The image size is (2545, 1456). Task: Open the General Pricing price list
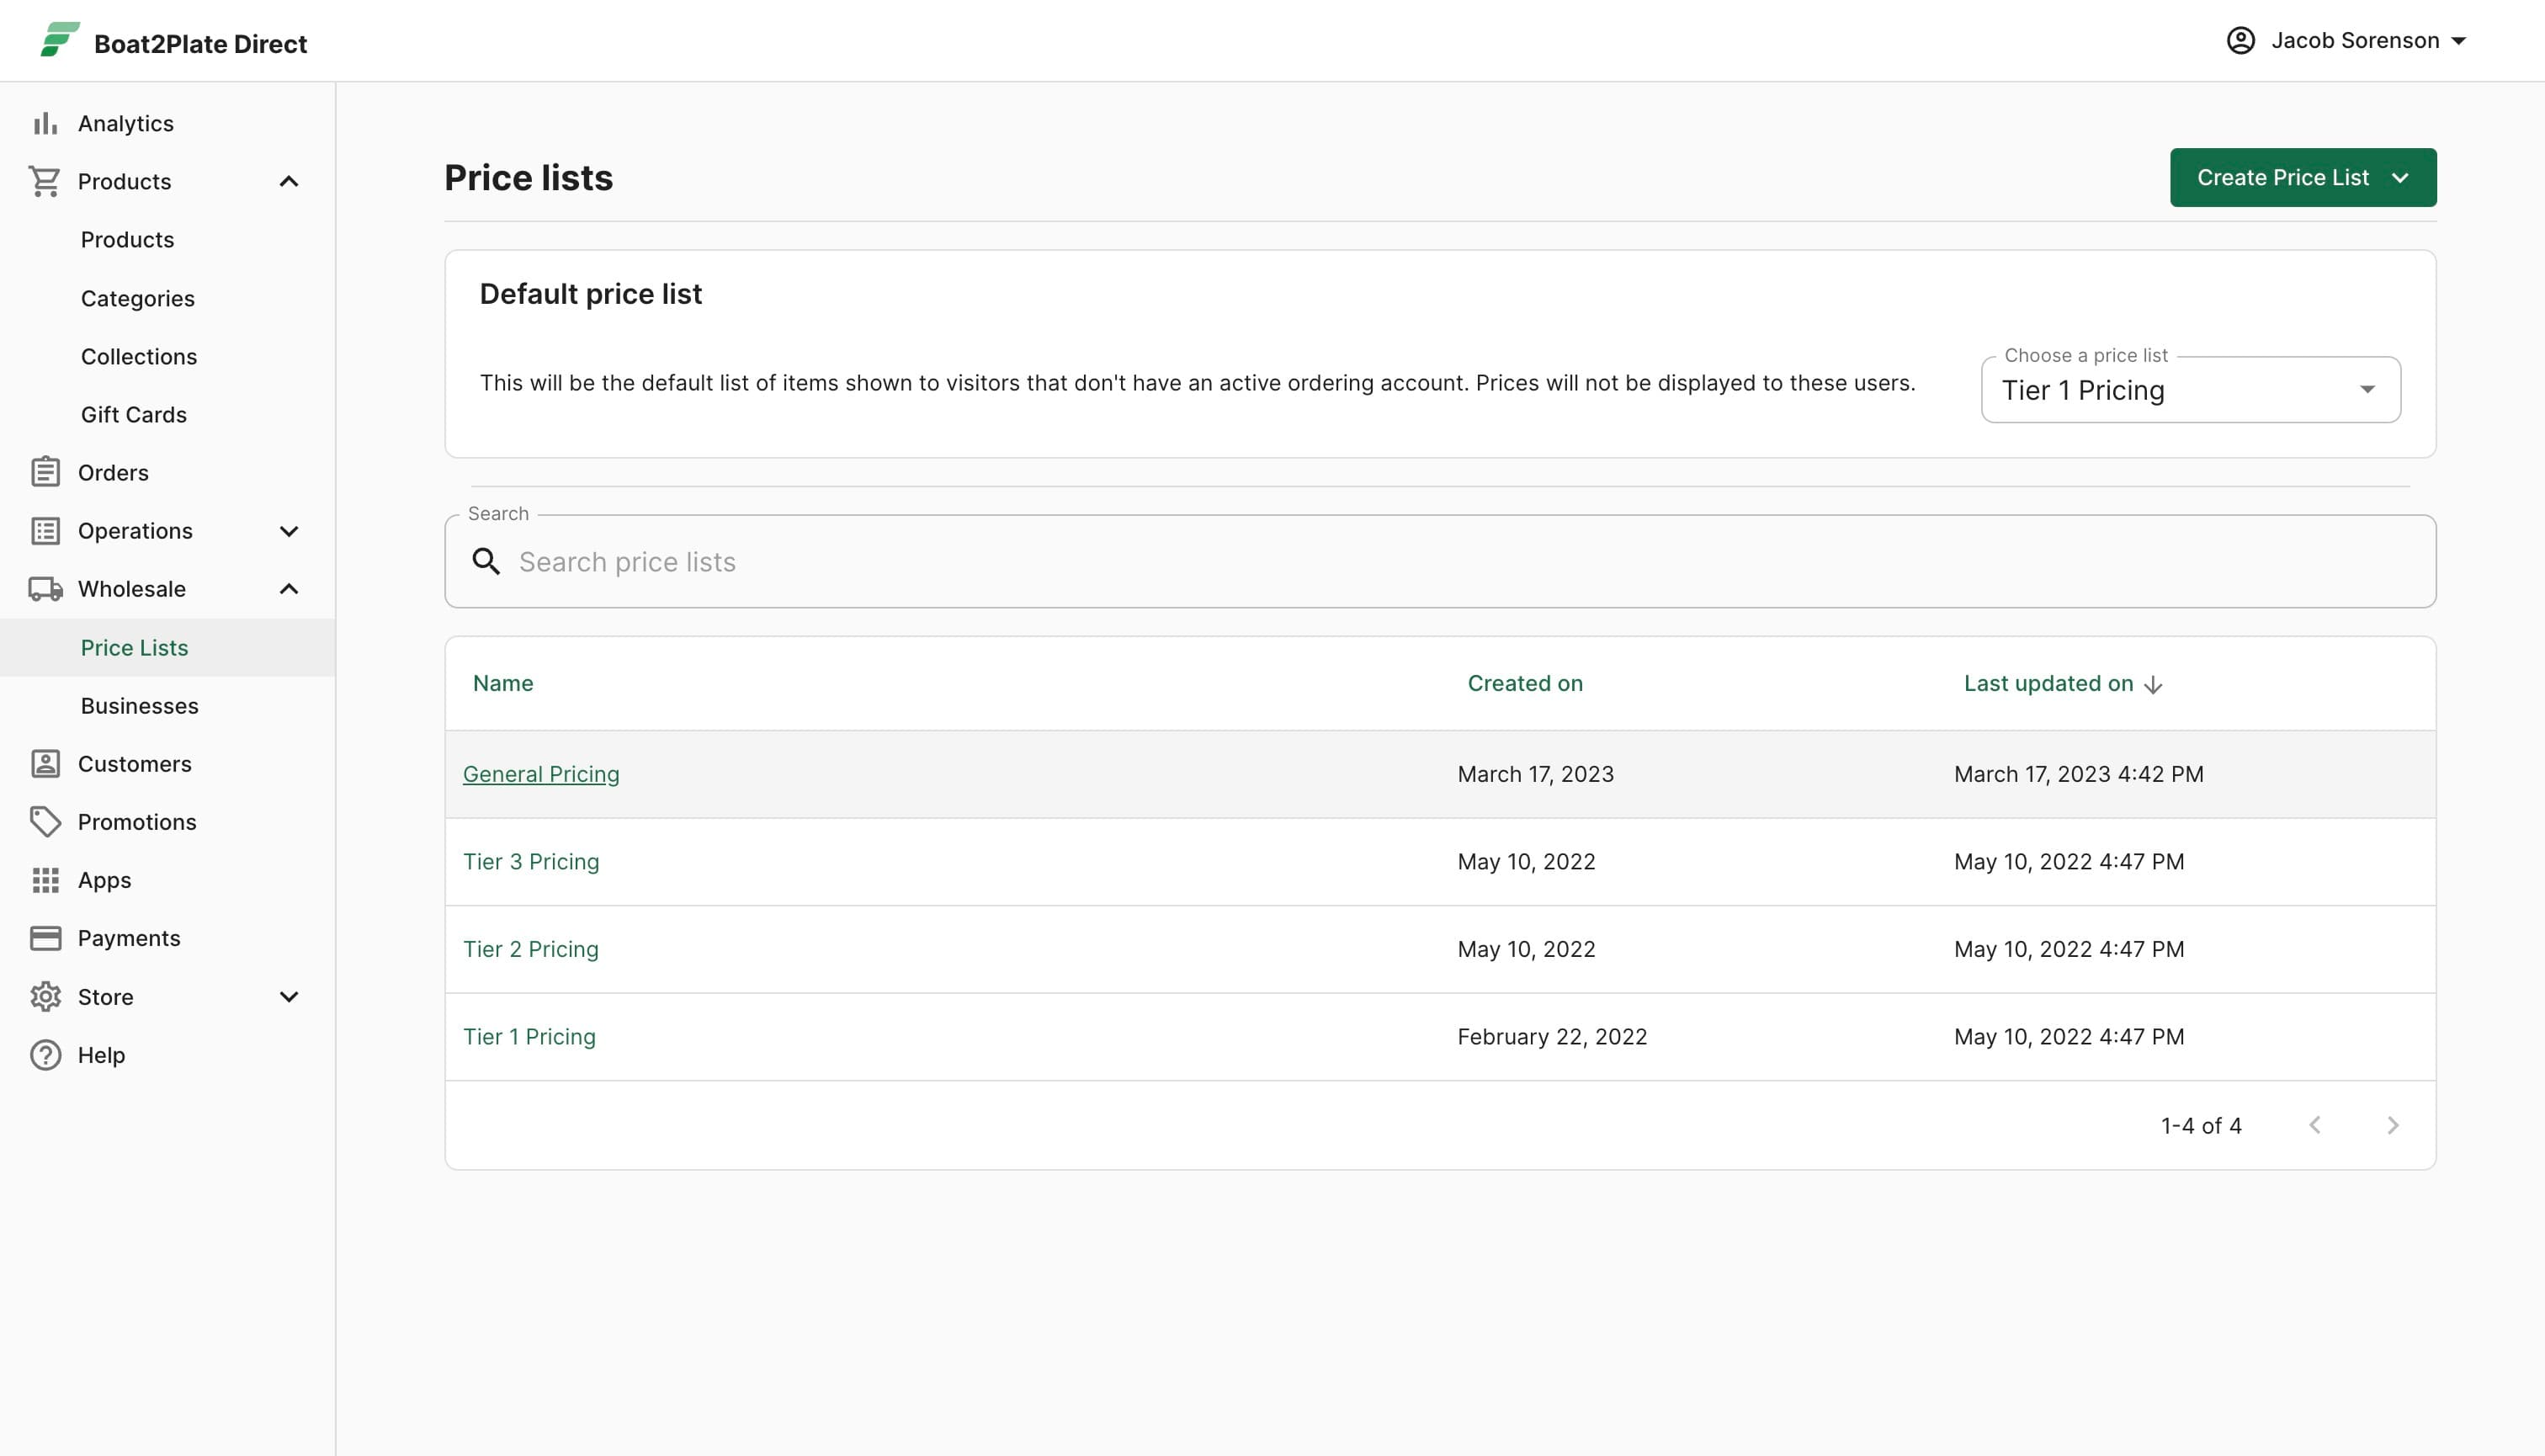point(541,774)
